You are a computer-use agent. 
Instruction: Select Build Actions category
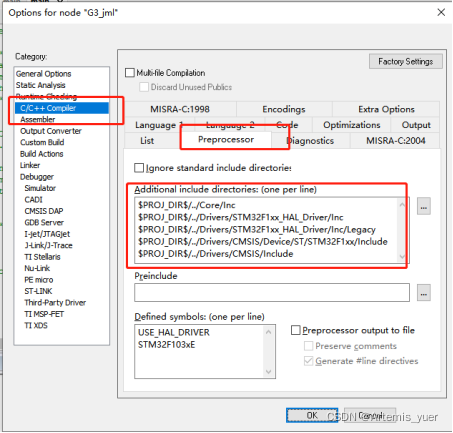pos(42,154)
